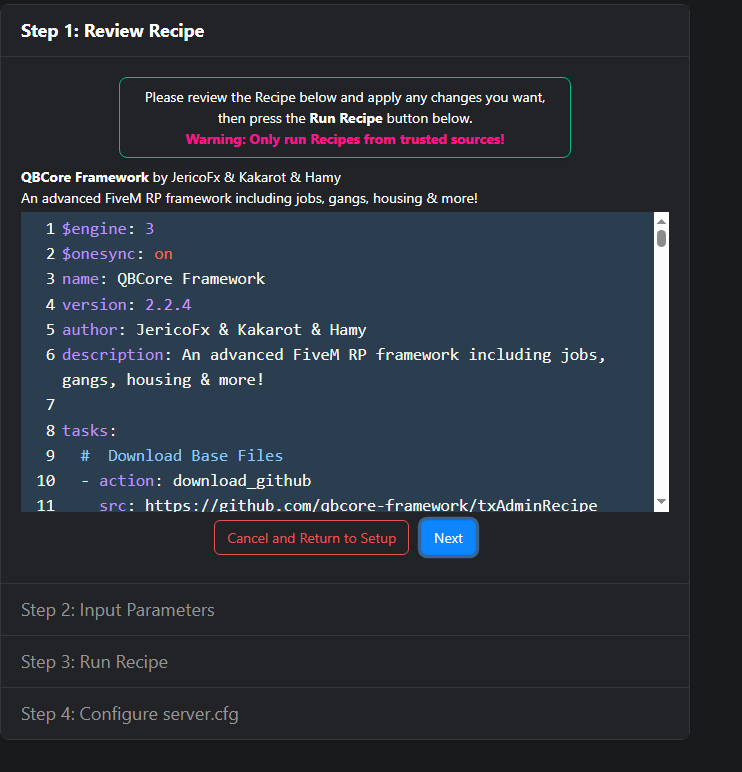The width and height of the screenshot is (742, 772).
Task: Click the # Download Base Files comment
Action: click(182, 455)
